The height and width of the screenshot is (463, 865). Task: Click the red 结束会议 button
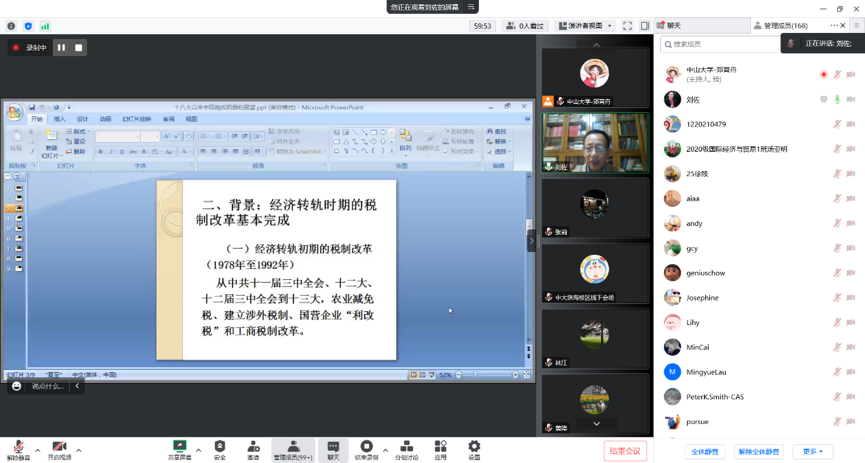point(625,451)
